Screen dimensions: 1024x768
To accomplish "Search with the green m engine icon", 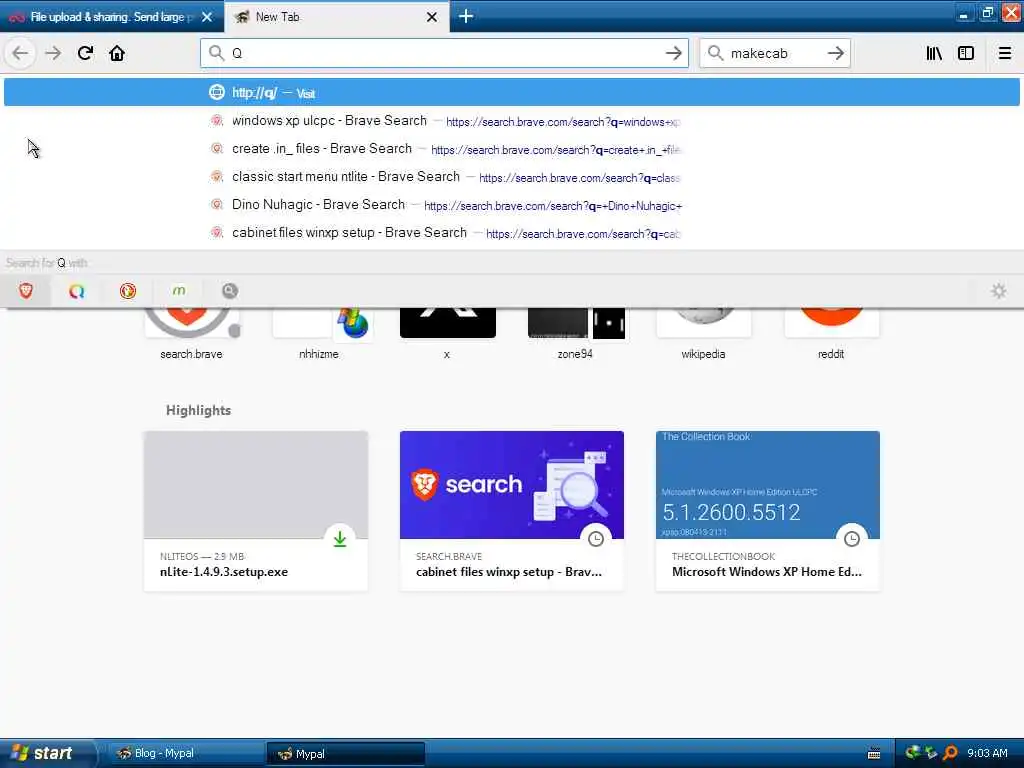I will (178, 291).
